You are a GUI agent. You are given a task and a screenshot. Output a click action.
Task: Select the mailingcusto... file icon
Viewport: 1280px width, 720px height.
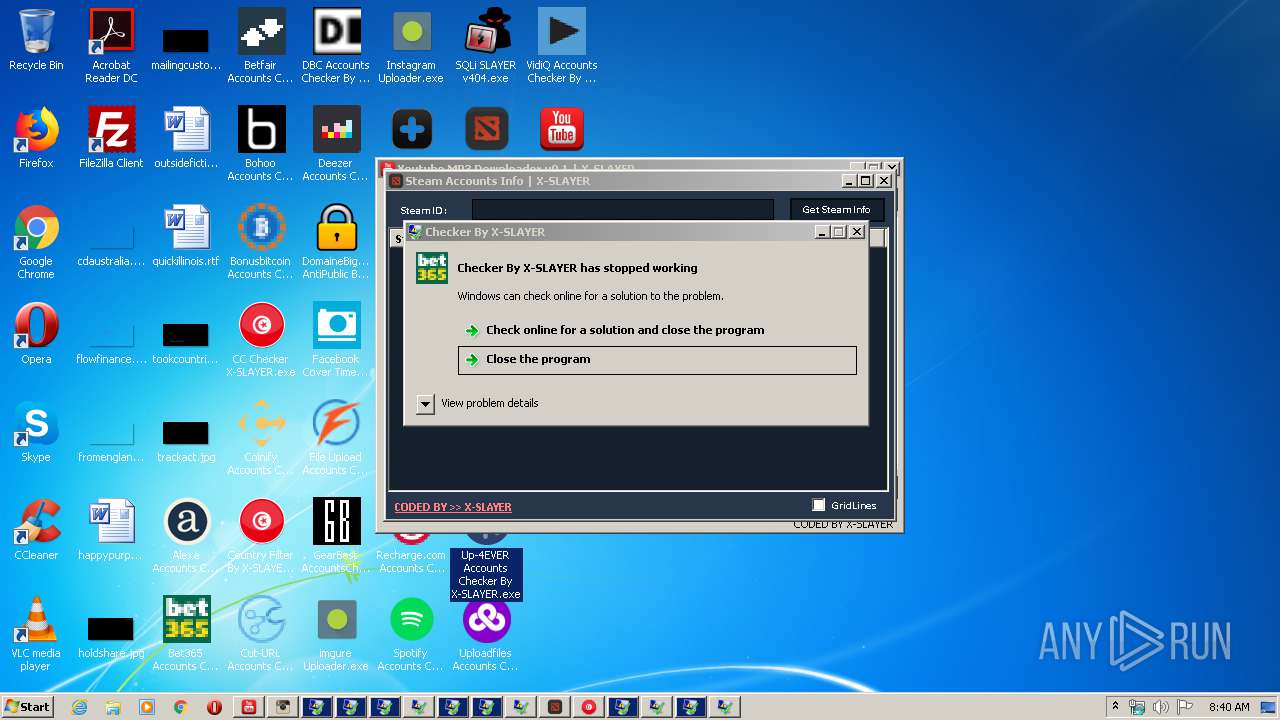[x=186, y=48]
